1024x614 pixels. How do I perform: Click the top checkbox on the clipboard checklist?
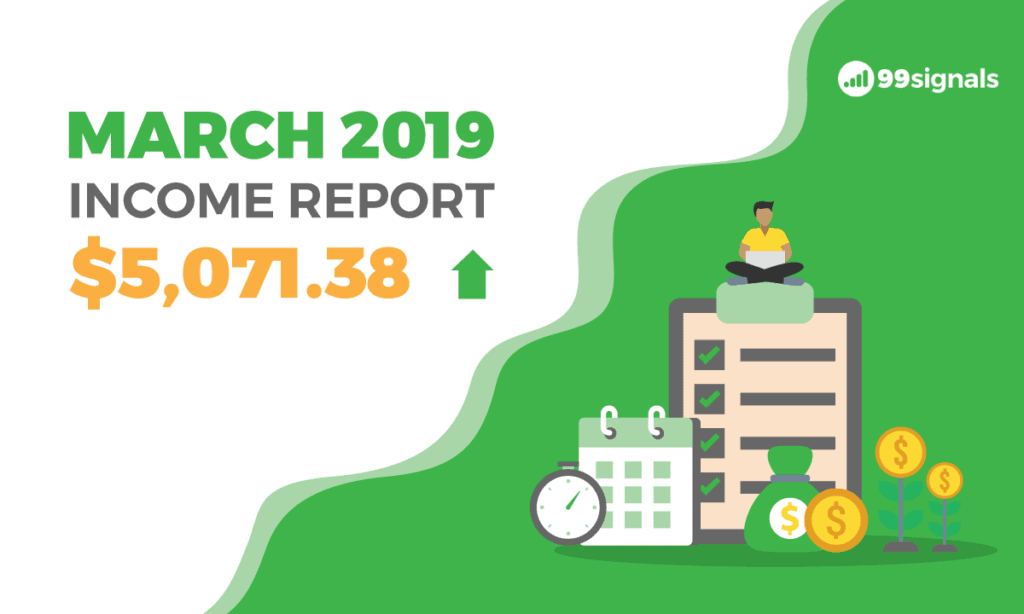tap(709, 355)
